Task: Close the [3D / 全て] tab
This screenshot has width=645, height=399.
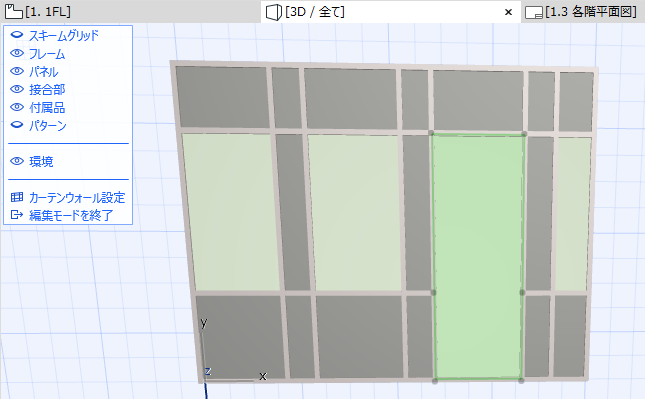Action: click(508, 12)
